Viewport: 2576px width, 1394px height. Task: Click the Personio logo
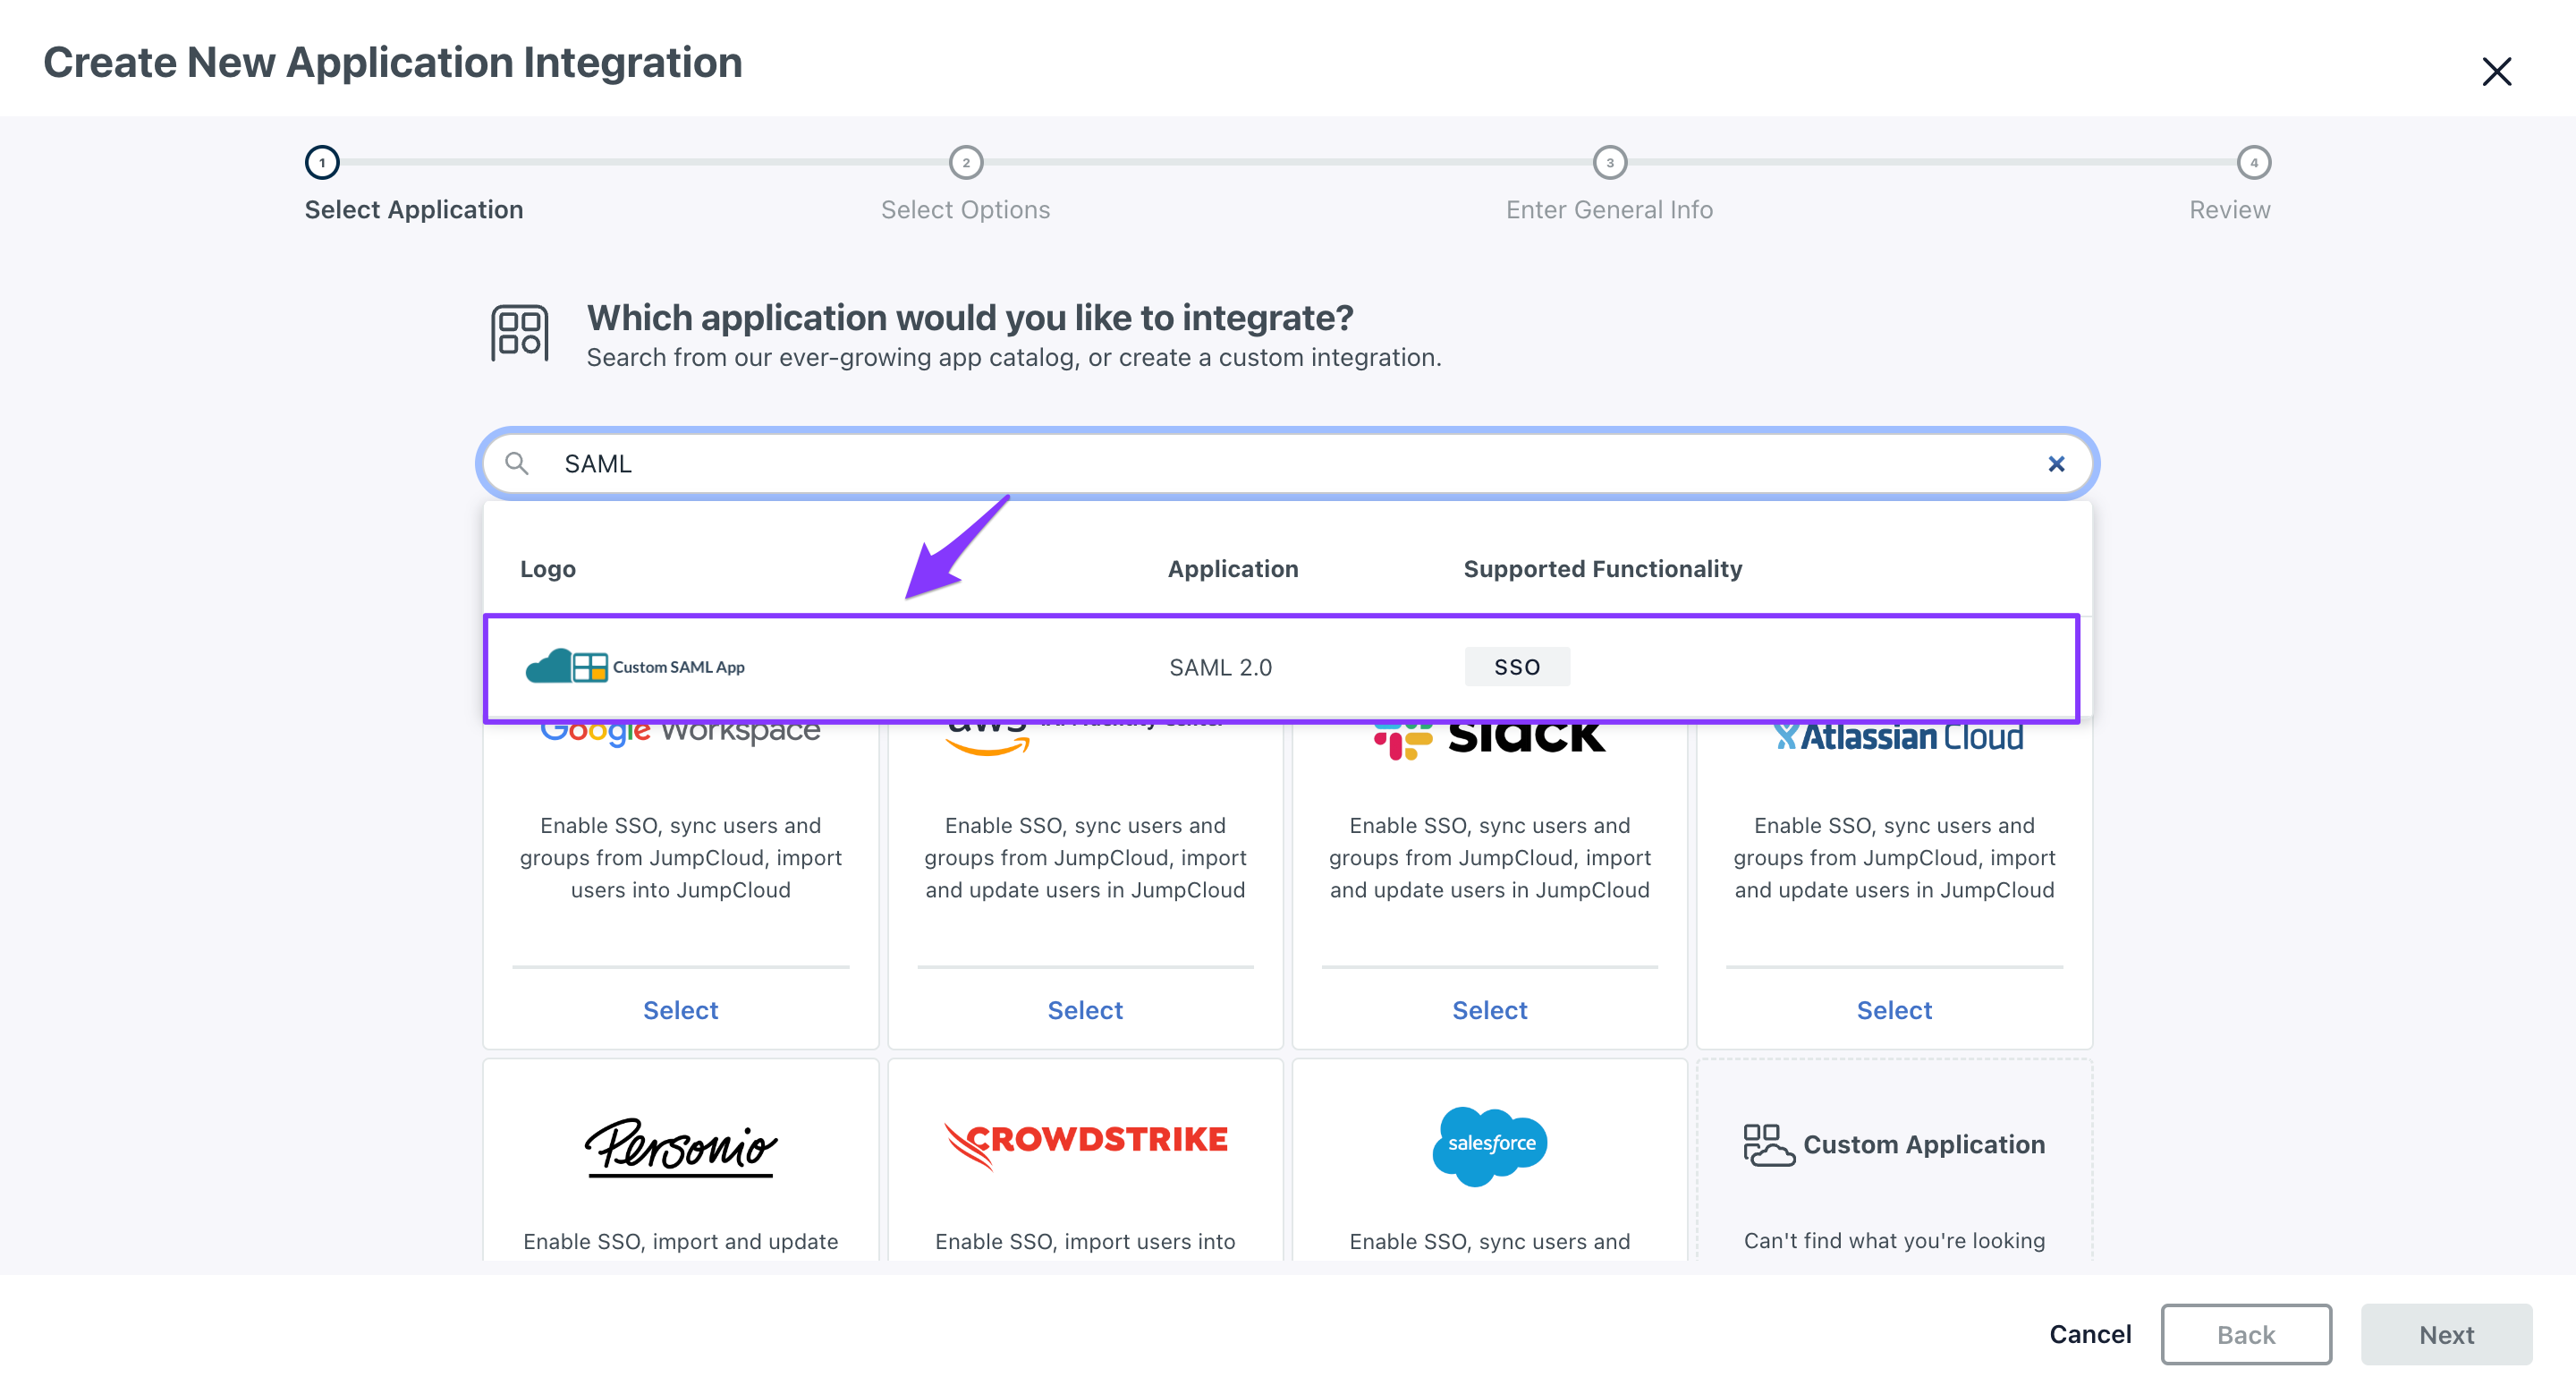click(680, 1146)
